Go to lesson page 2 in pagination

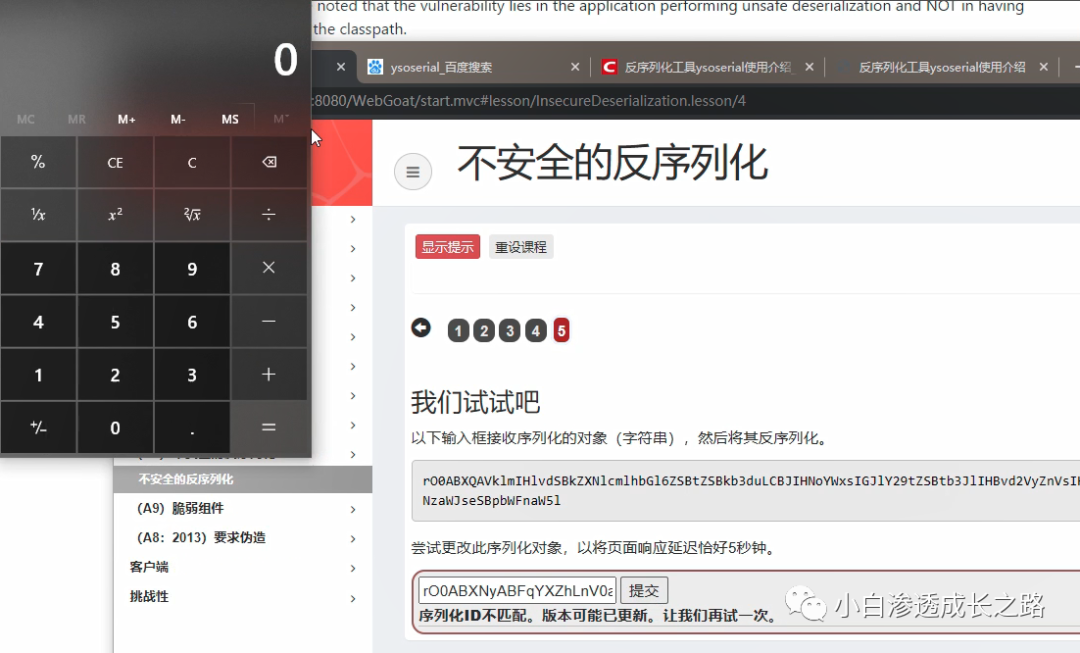pyautogui.click(x=484, y=330)
